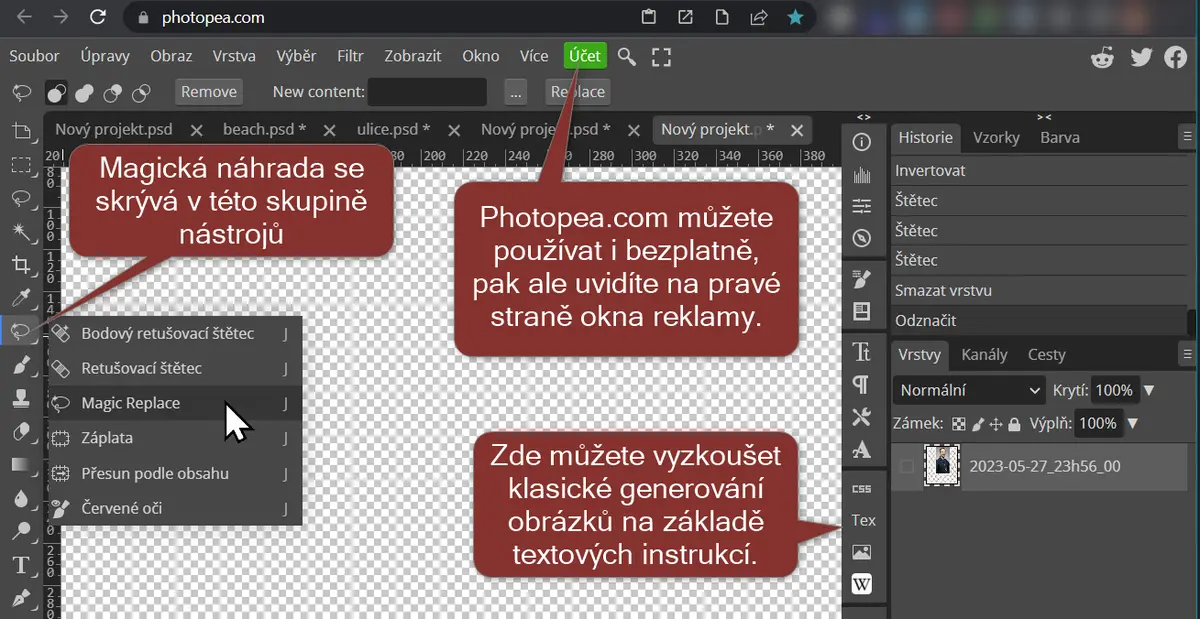1200x619 pixels.
Task: Toggle visibility of layer 2023-05-27_23h56_00
Action: coord(907,466)
